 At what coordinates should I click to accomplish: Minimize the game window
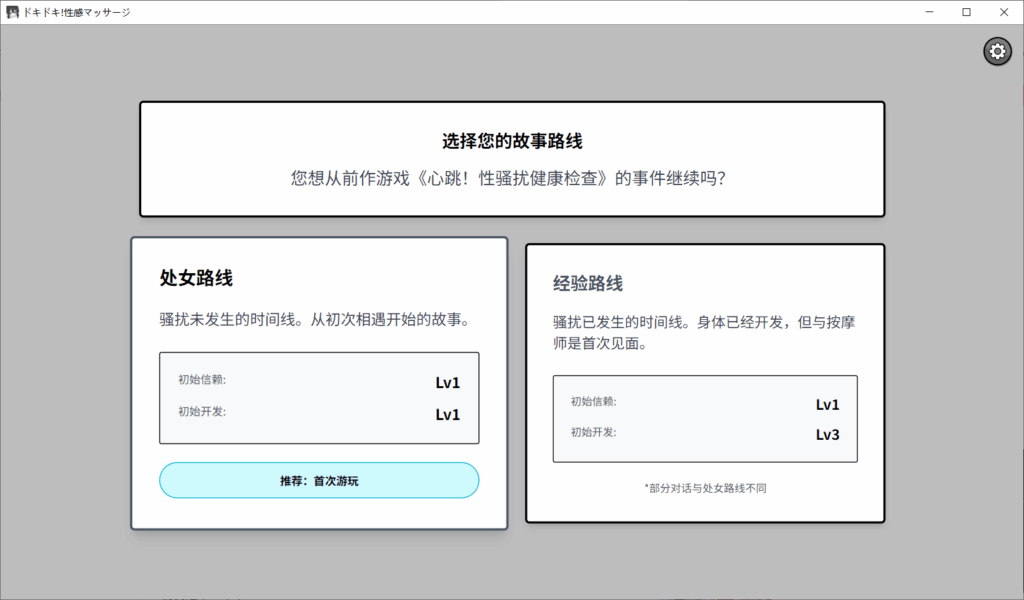click(x=929, y=12)
